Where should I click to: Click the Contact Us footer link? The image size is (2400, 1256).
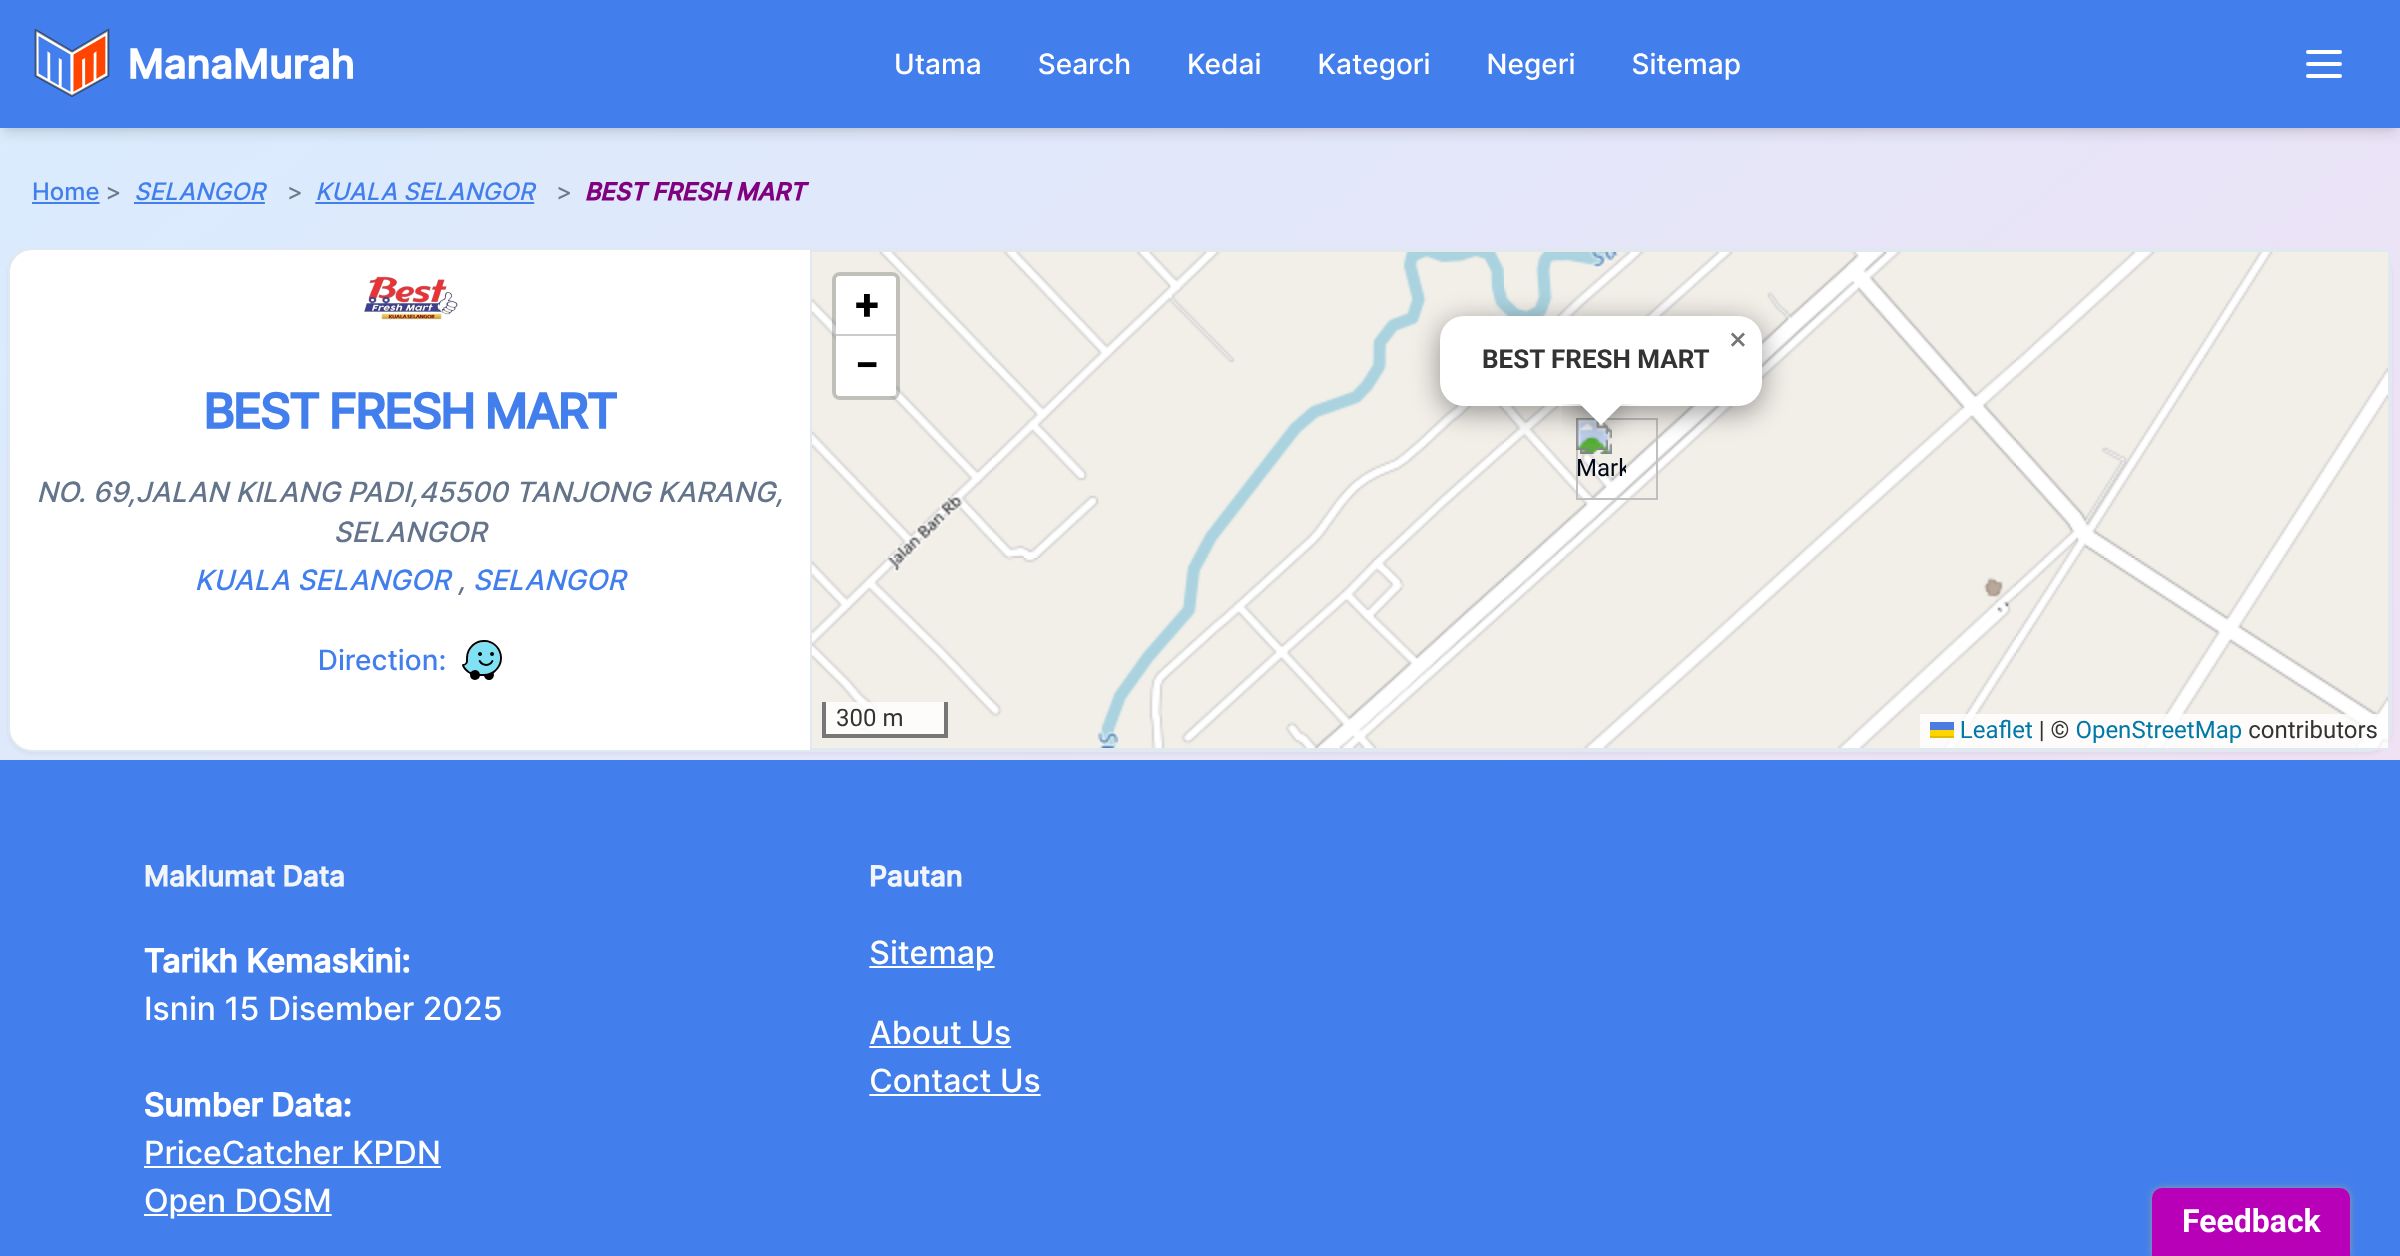(954, 1081)
